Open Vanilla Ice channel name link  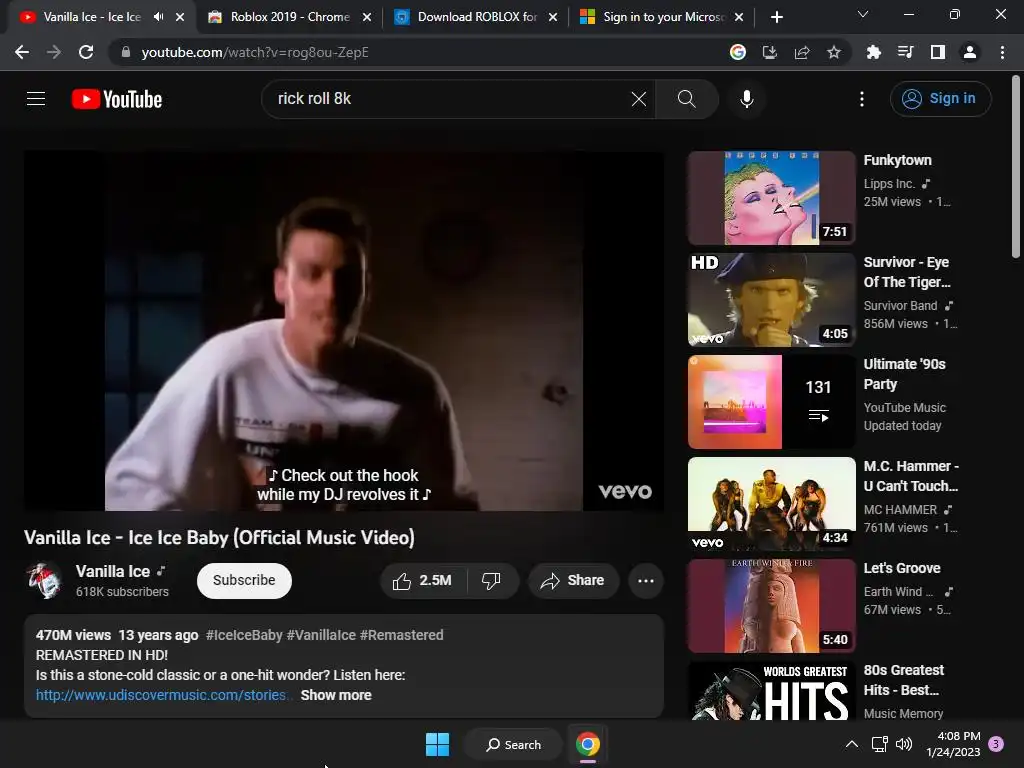click(x=113, y=571)
